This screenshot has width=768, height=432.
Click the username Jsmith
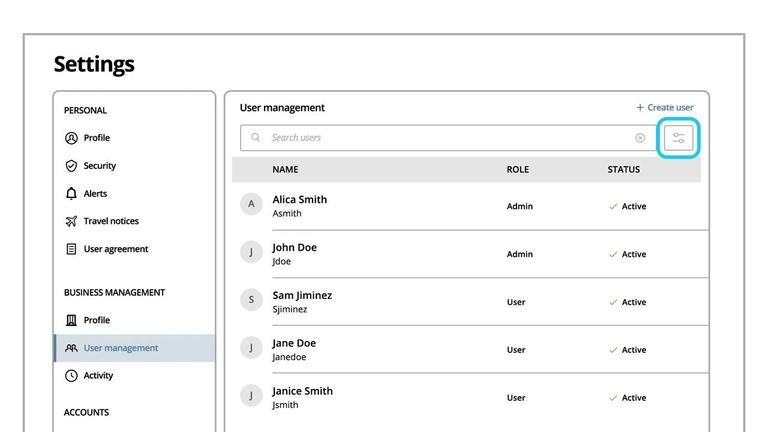coord(285,405)
